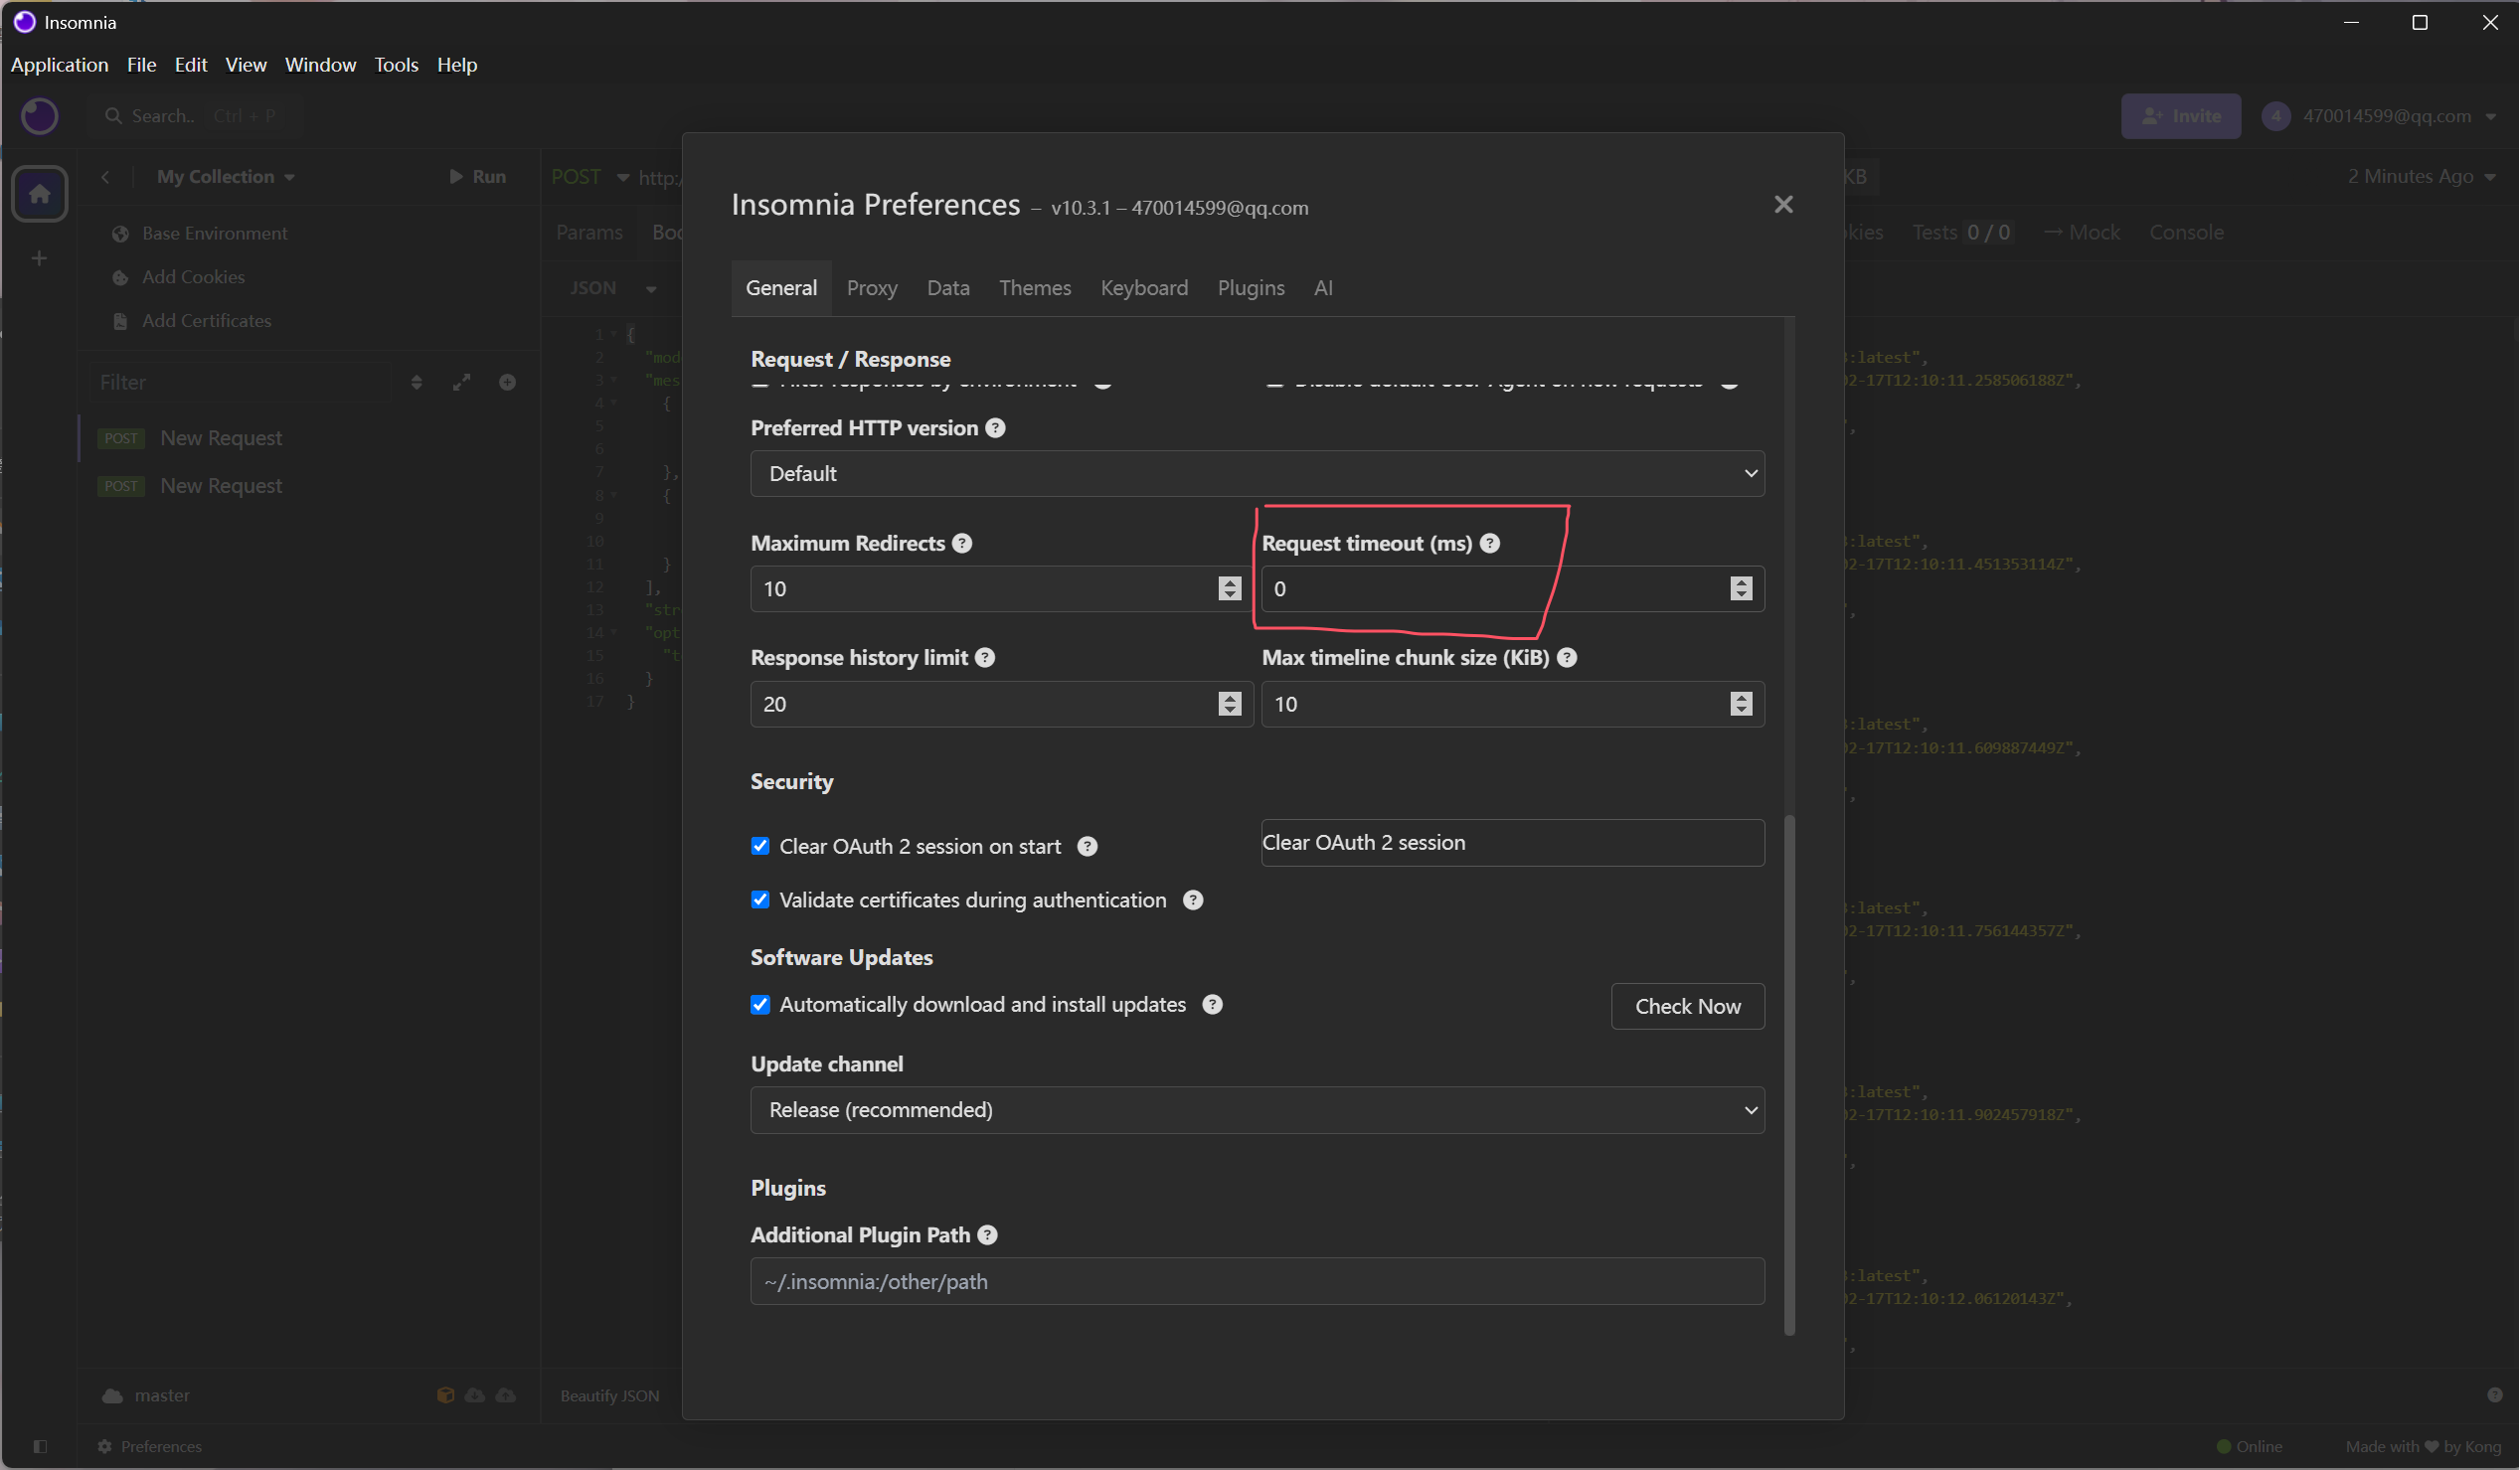This screenshot has height=1470, width=2520.
Task: Open the 2 Minutes Ago history dropdown
Action: (x=2421, y=177)
